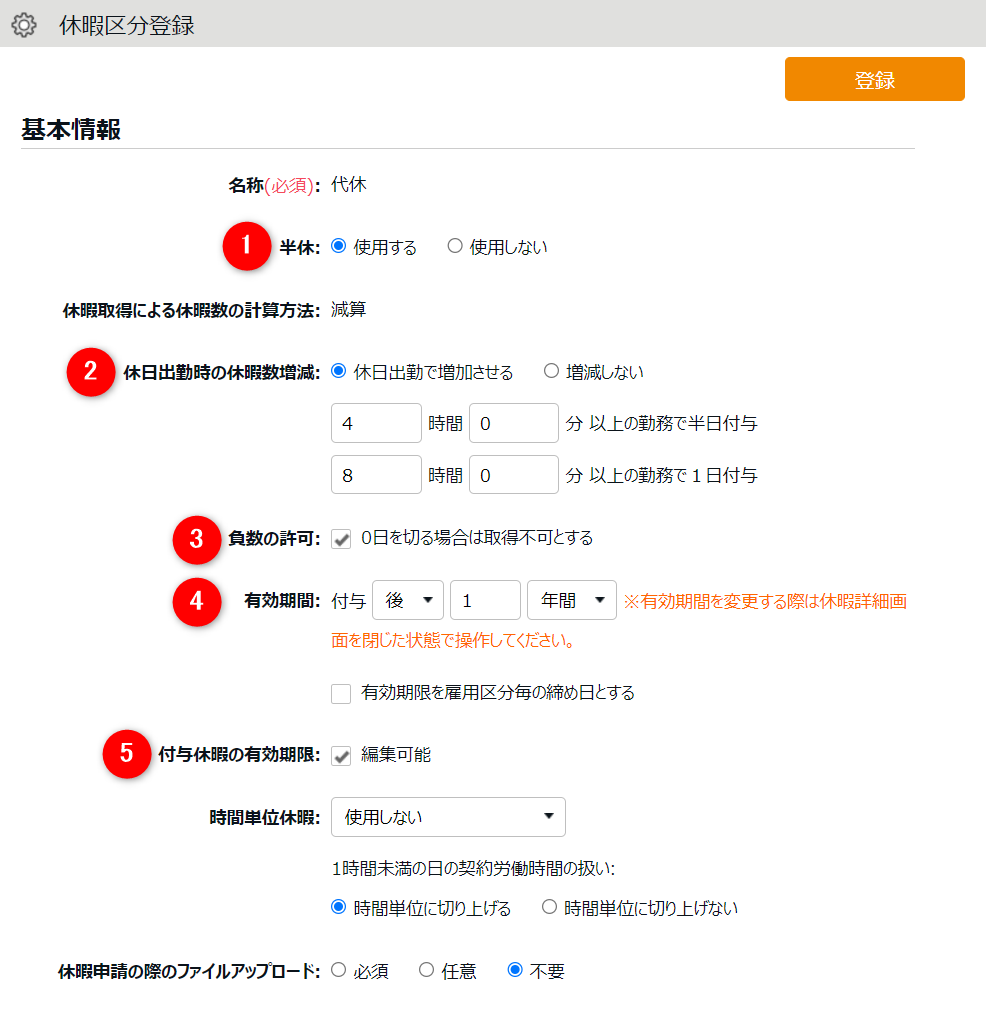The image size is (986, 1017).
Task: Click the red number 1 marker
Action: tap(247, 246)
